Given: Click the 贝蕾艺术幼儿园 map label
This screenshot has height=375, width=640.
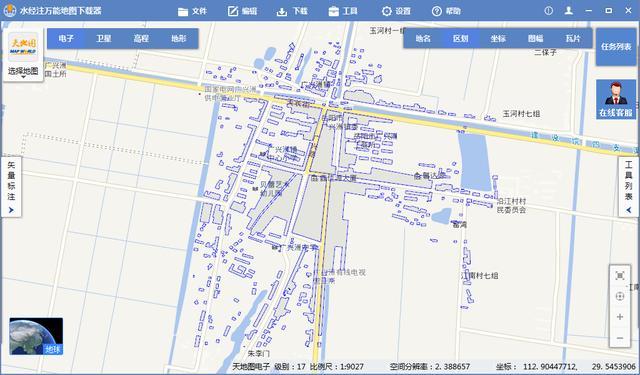Looking at the screenshot, I should (274, 189).
